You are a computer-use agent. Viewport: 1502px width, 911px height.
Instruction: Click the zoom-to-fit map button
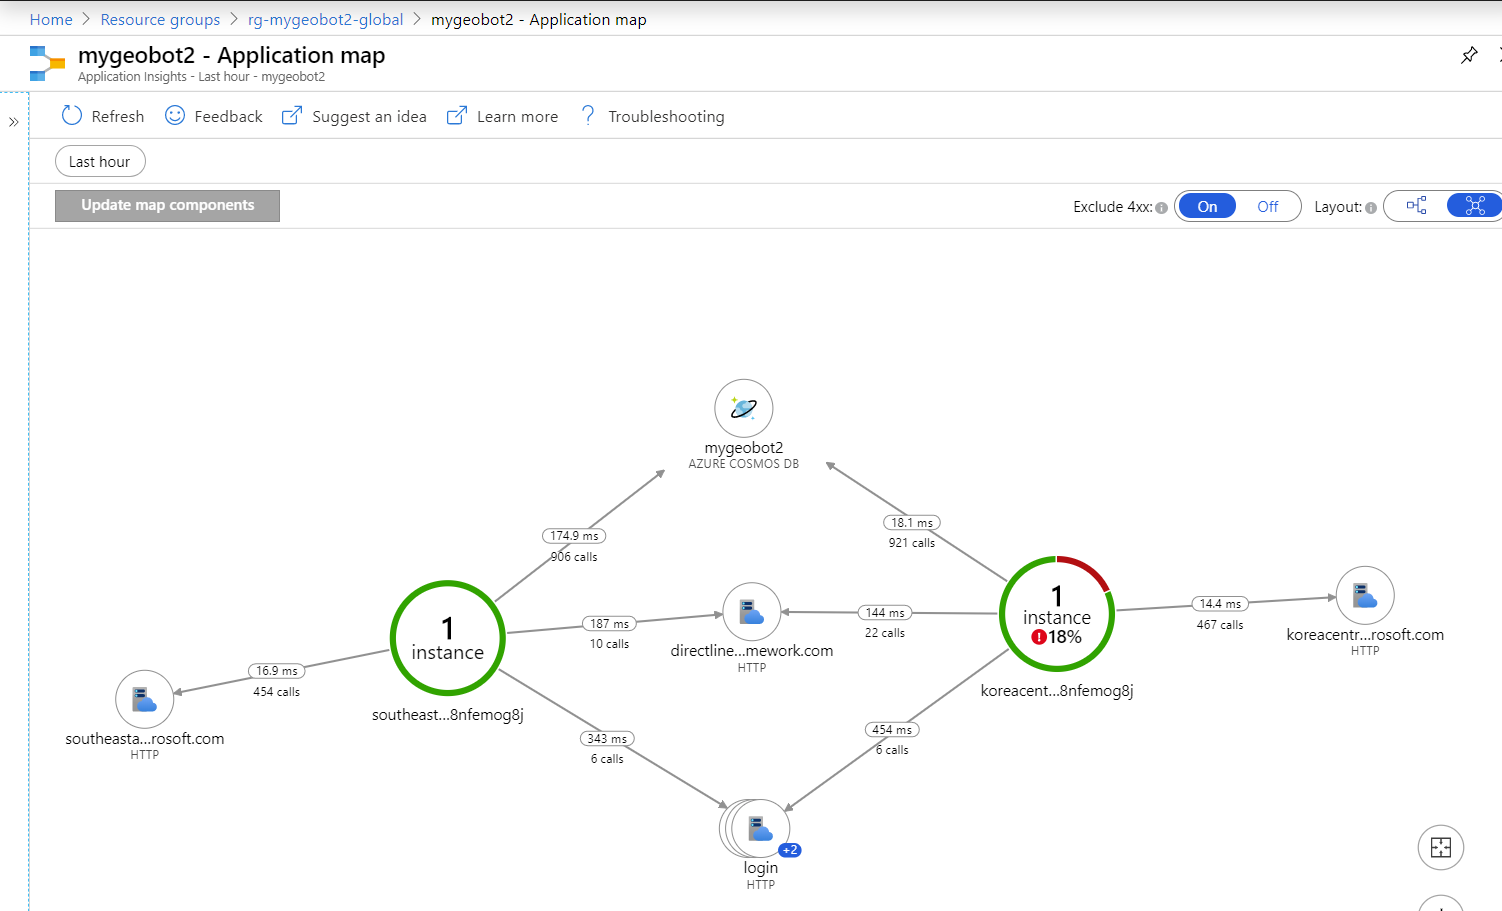coord(1440,847)
